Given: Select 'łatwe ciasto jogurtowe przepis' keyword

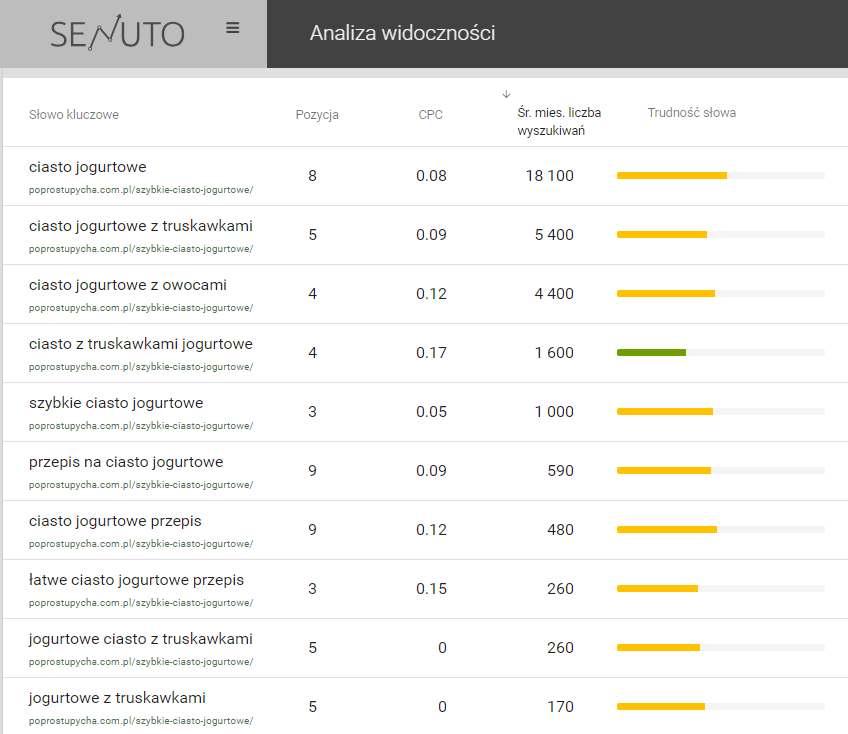Looking at the screenshot, I should click(x=136, y=580).
